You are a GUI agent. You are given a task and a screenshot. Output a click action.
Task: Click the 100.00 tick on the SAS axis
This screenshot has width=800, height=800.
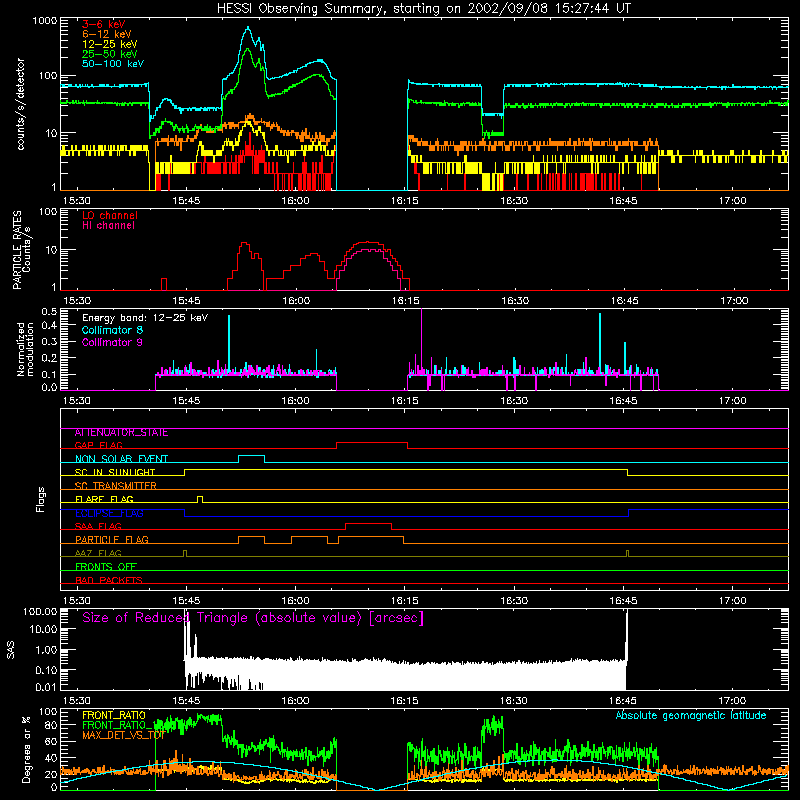point(40,611)
